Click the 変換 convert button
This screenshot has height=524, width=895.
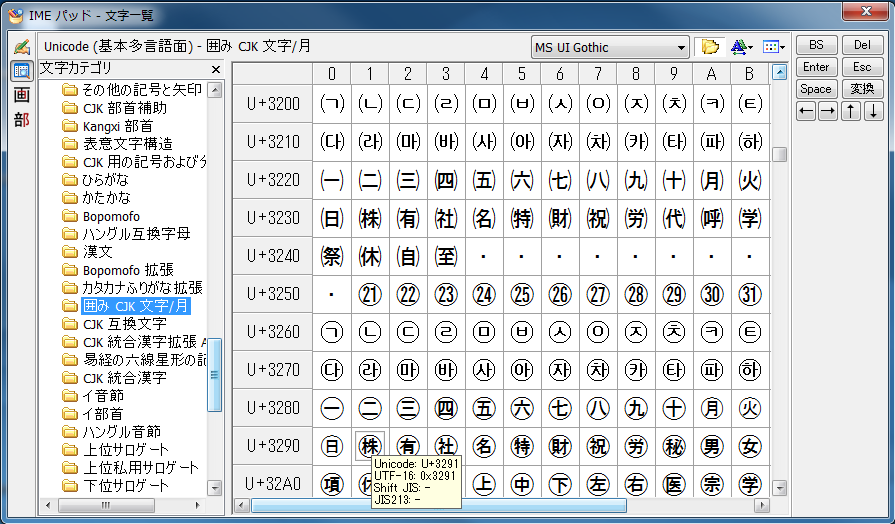click(862, 89)
